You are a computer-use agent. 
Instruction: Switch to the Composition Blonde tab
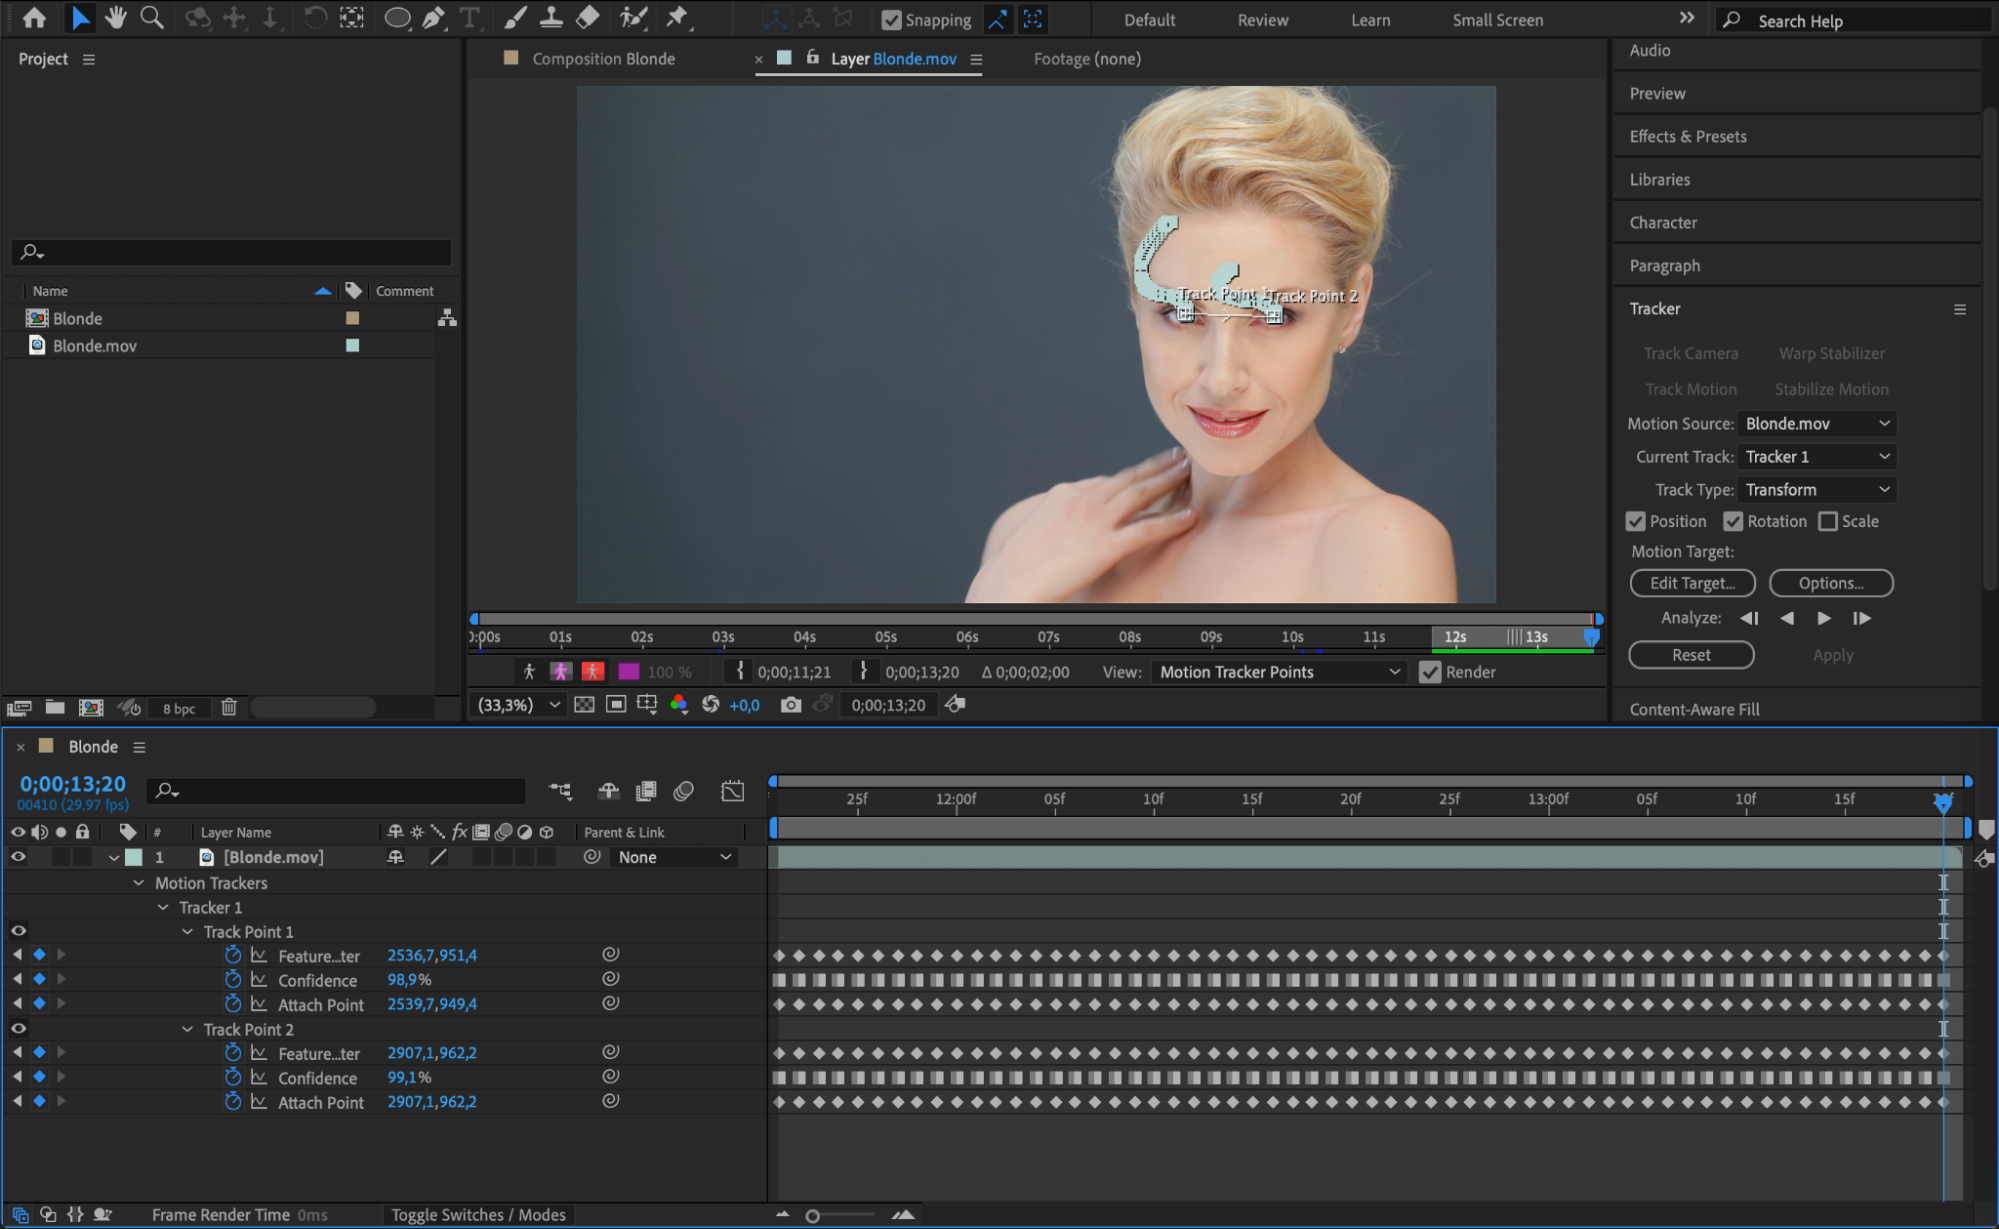click(x=602, y=59)
